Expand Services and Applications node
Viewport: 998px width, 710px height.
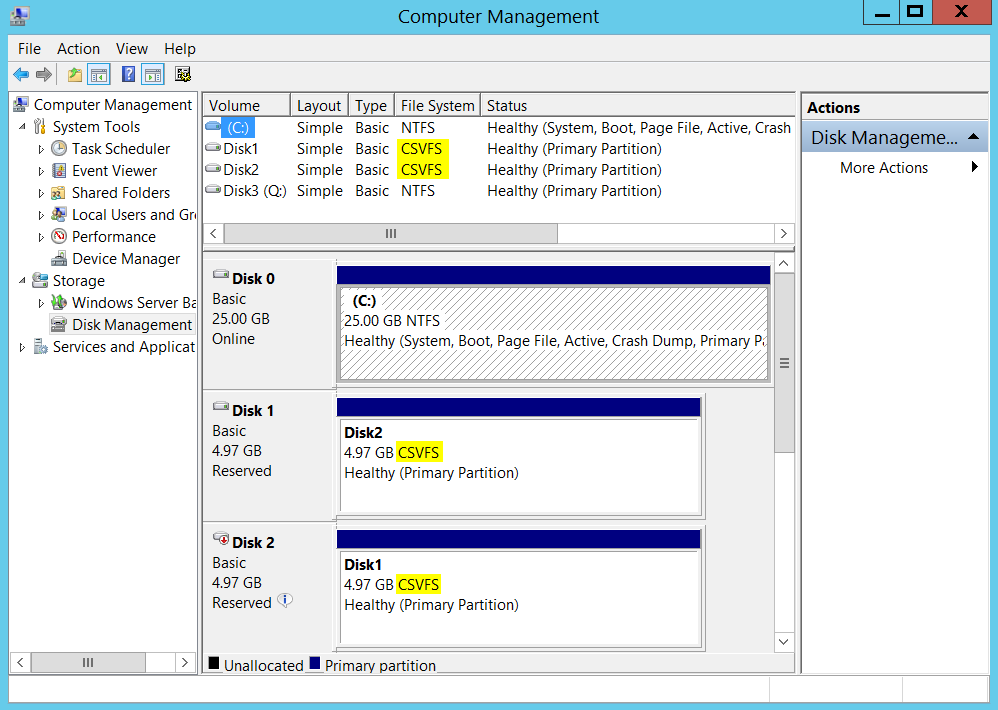pos(23,347)
